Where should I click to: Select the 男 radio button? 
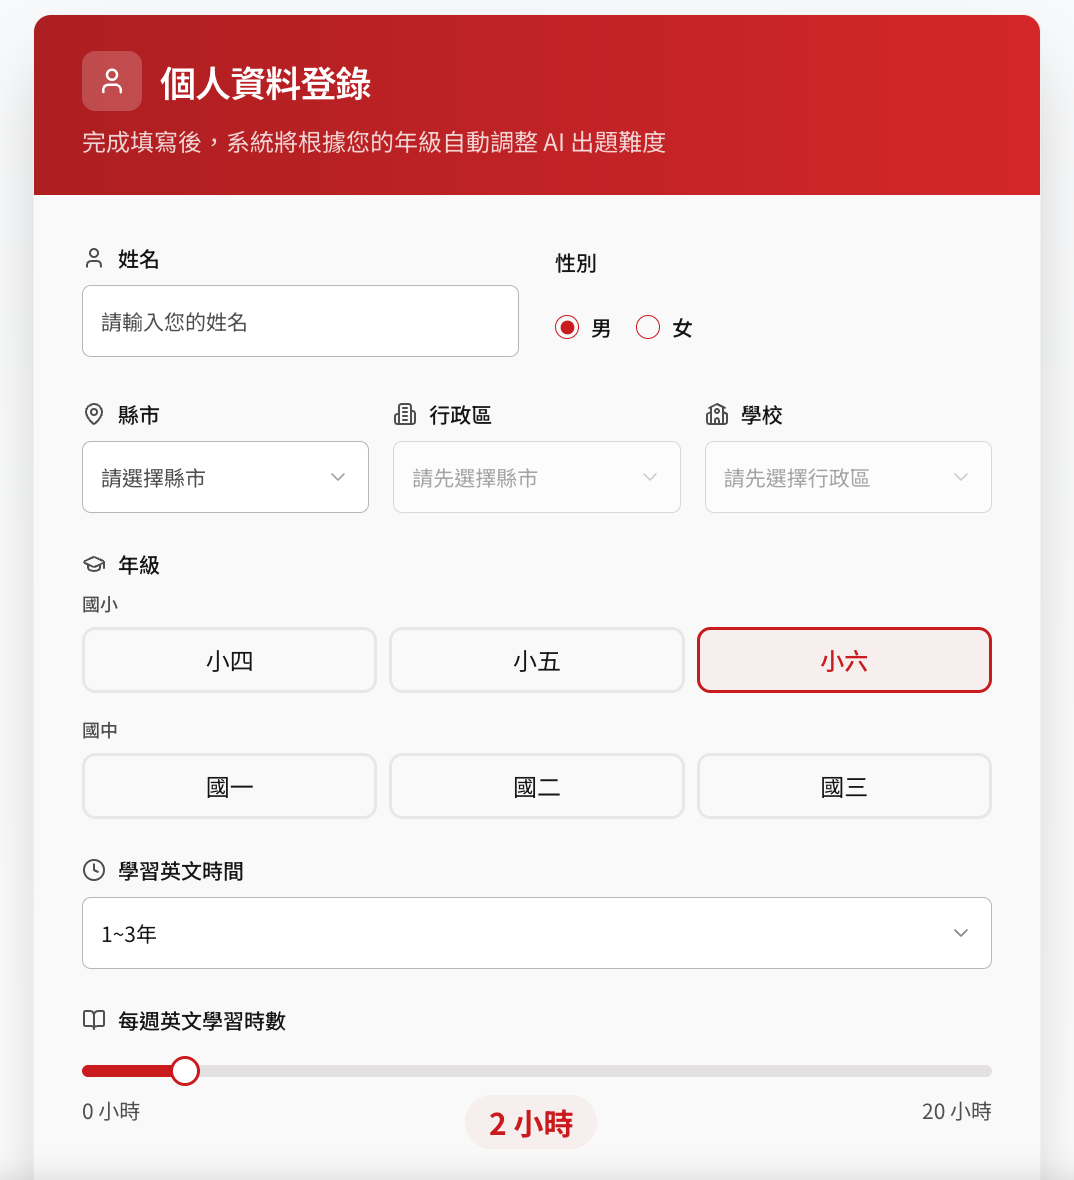567,327
